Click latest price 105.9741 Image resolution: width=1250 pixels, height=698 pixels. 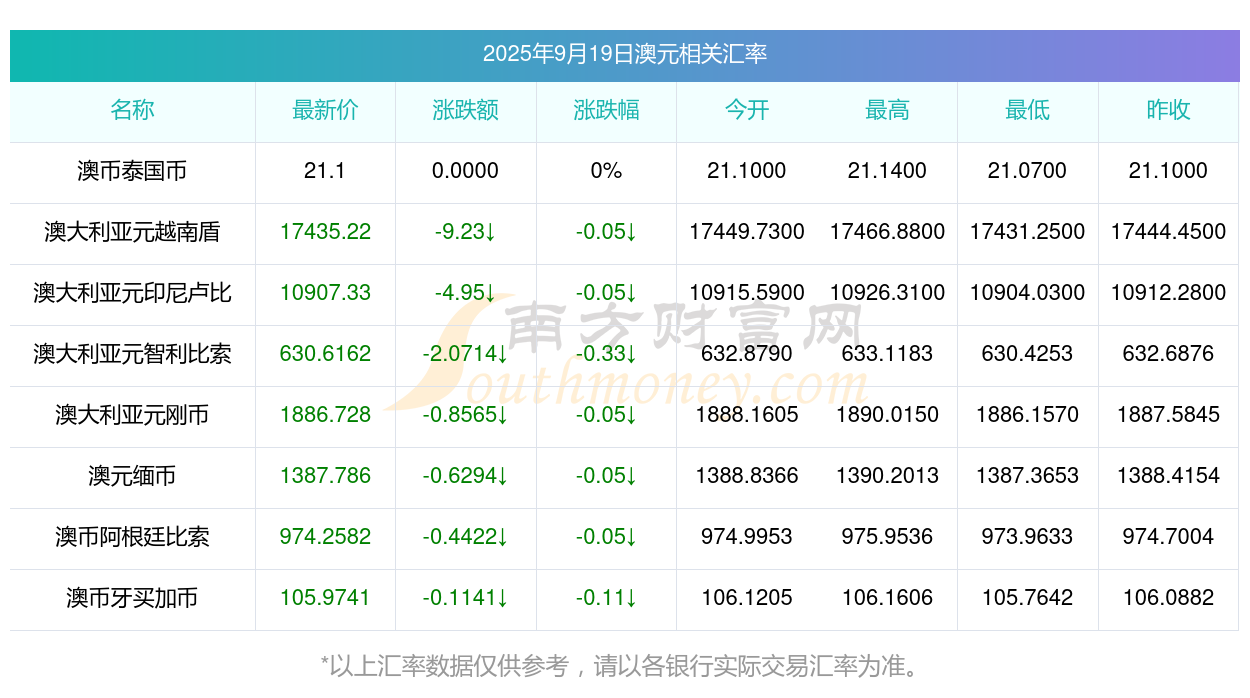tap(325, 598)
